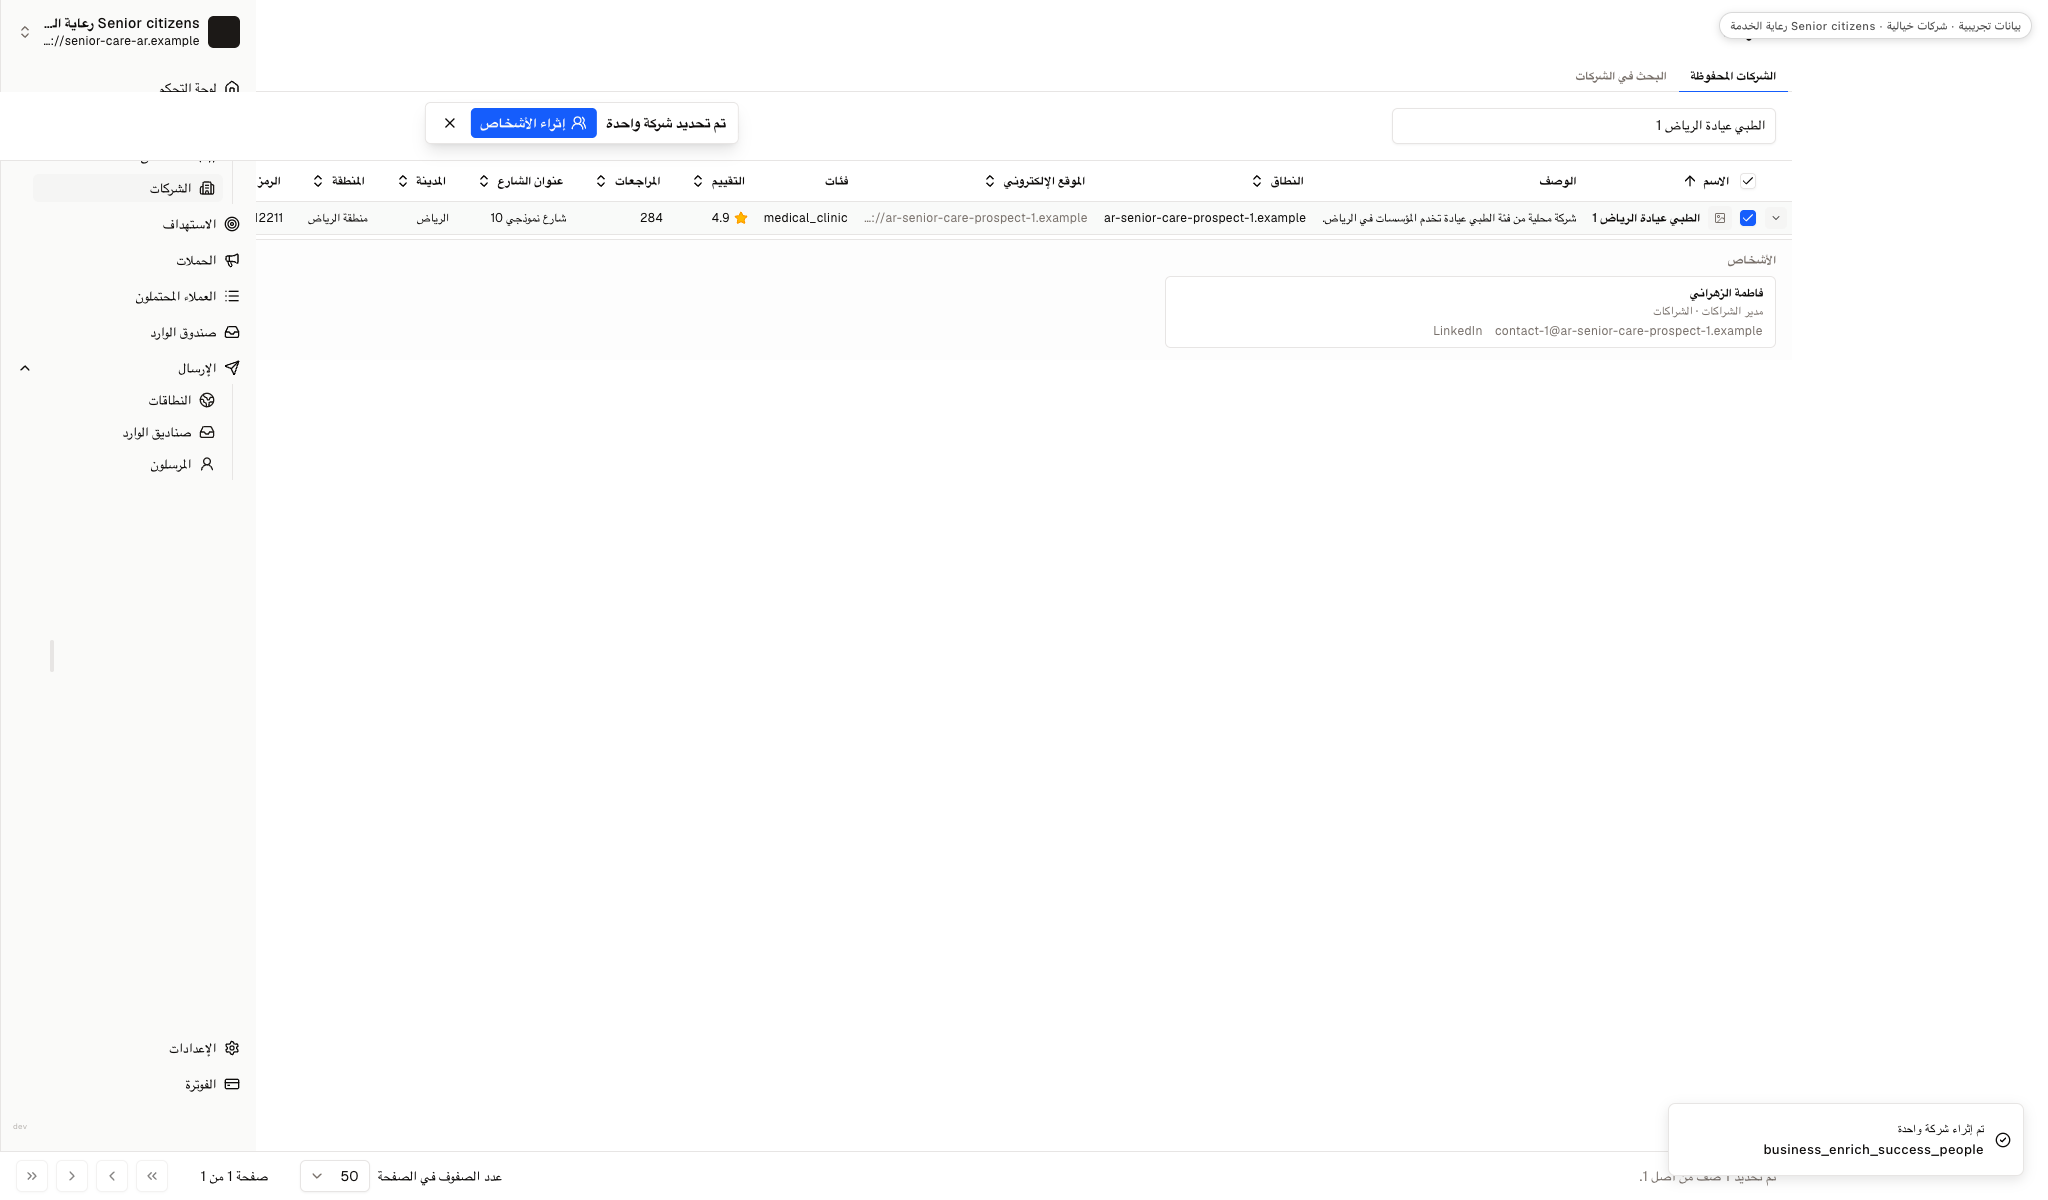This screenshot has height=1200, width=2048.
Task: Sort by the عنوان الشارع column chevrons
Action: (x=484, y=181)
